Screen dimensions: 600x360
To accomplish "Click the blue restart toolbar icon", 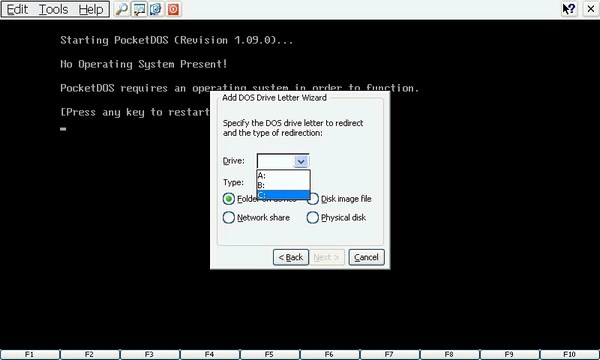I will coord(156,9).
